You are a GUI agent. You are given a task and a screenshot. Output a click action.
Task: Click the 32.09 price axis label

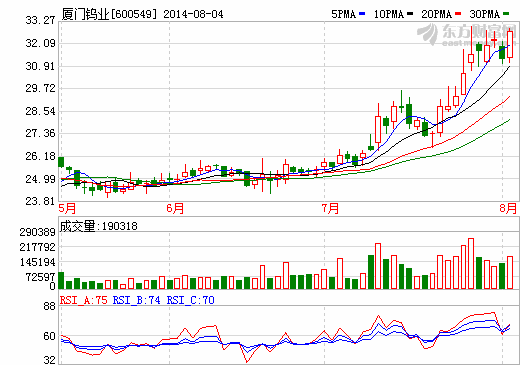(x=40, y=43)
